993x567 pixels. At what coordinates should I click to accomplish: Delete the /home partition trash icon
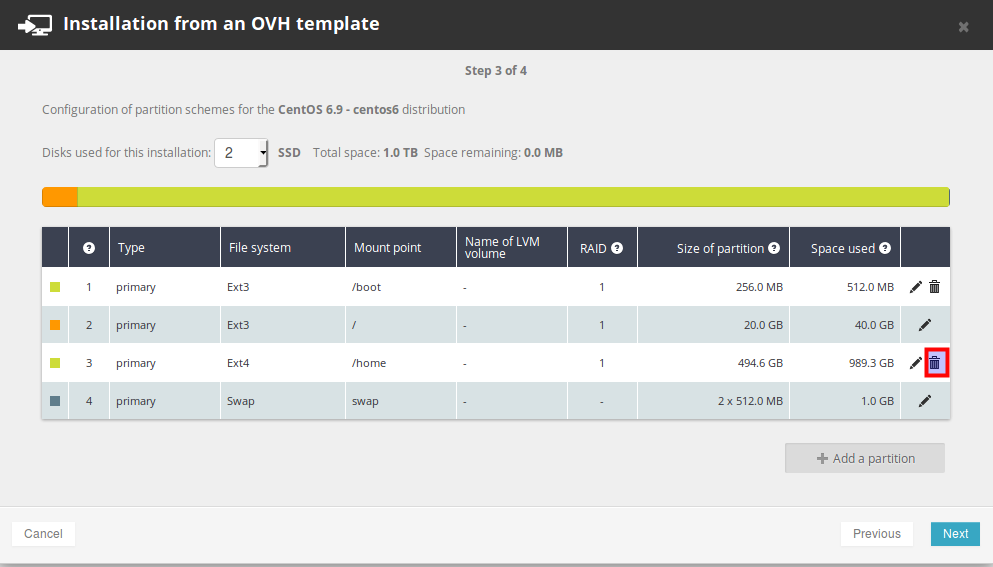click(935, 363)
